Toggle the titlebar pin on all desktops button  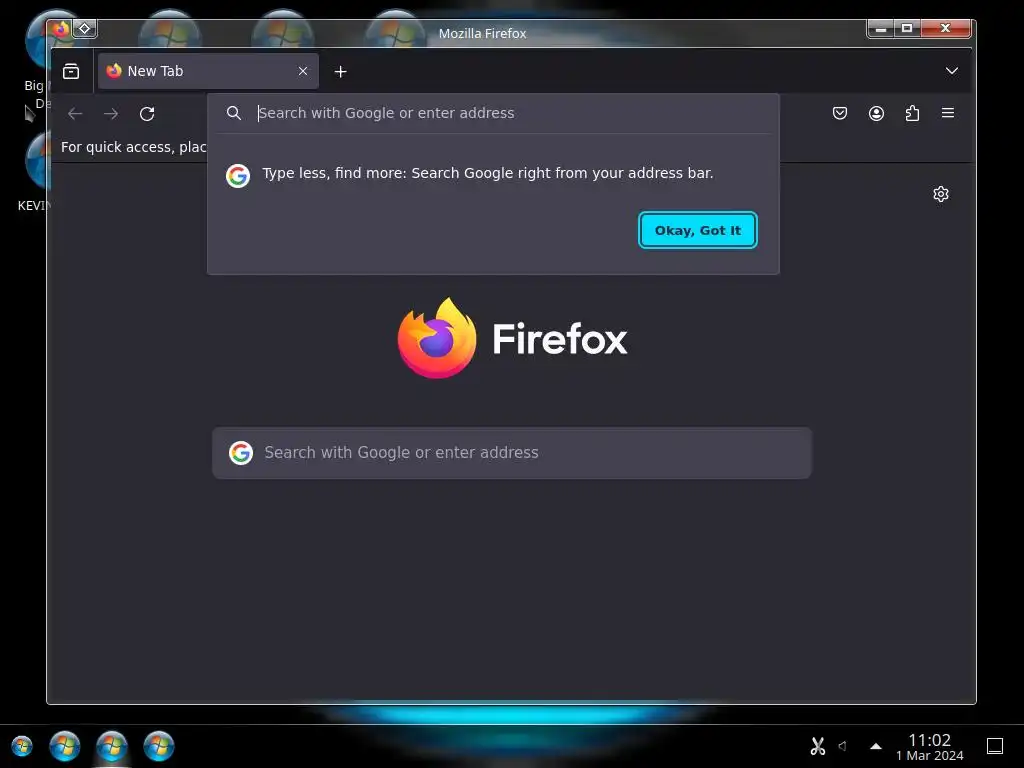click(x=85, y=29)
